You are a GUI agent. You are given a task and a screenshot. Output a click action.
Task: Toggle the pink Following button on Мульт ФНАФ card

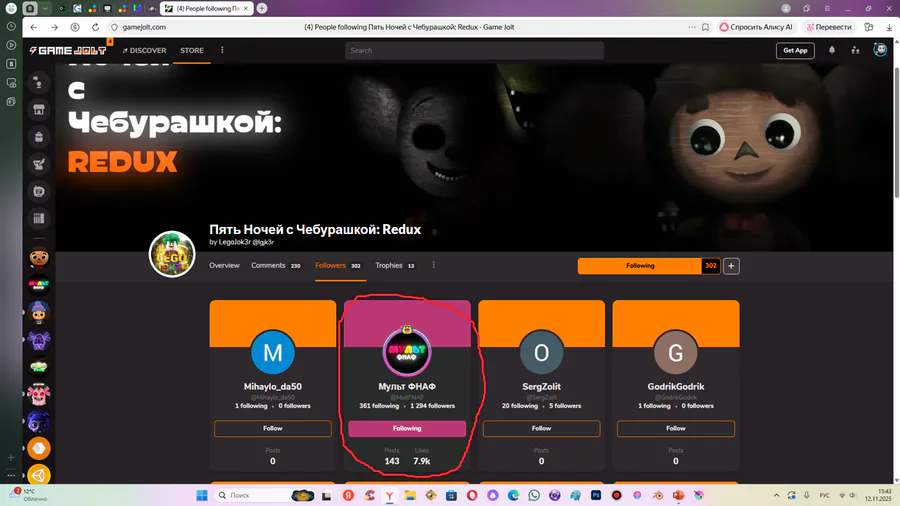point(407,429)
